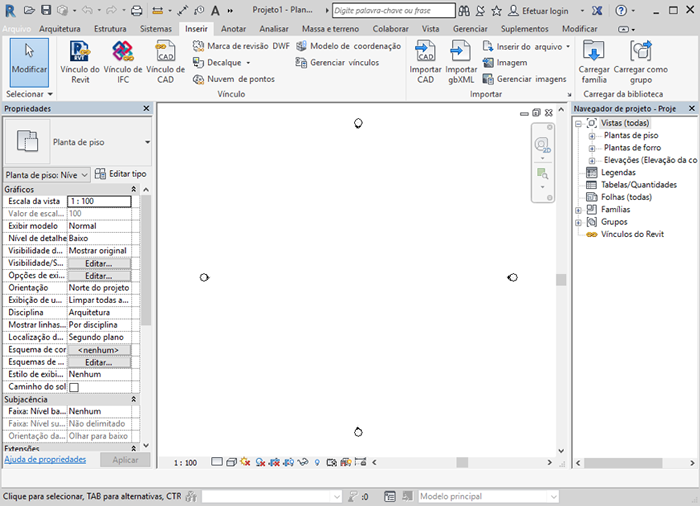
Task: Collapse the Gráficos properties section
Action: pos(134,189)
